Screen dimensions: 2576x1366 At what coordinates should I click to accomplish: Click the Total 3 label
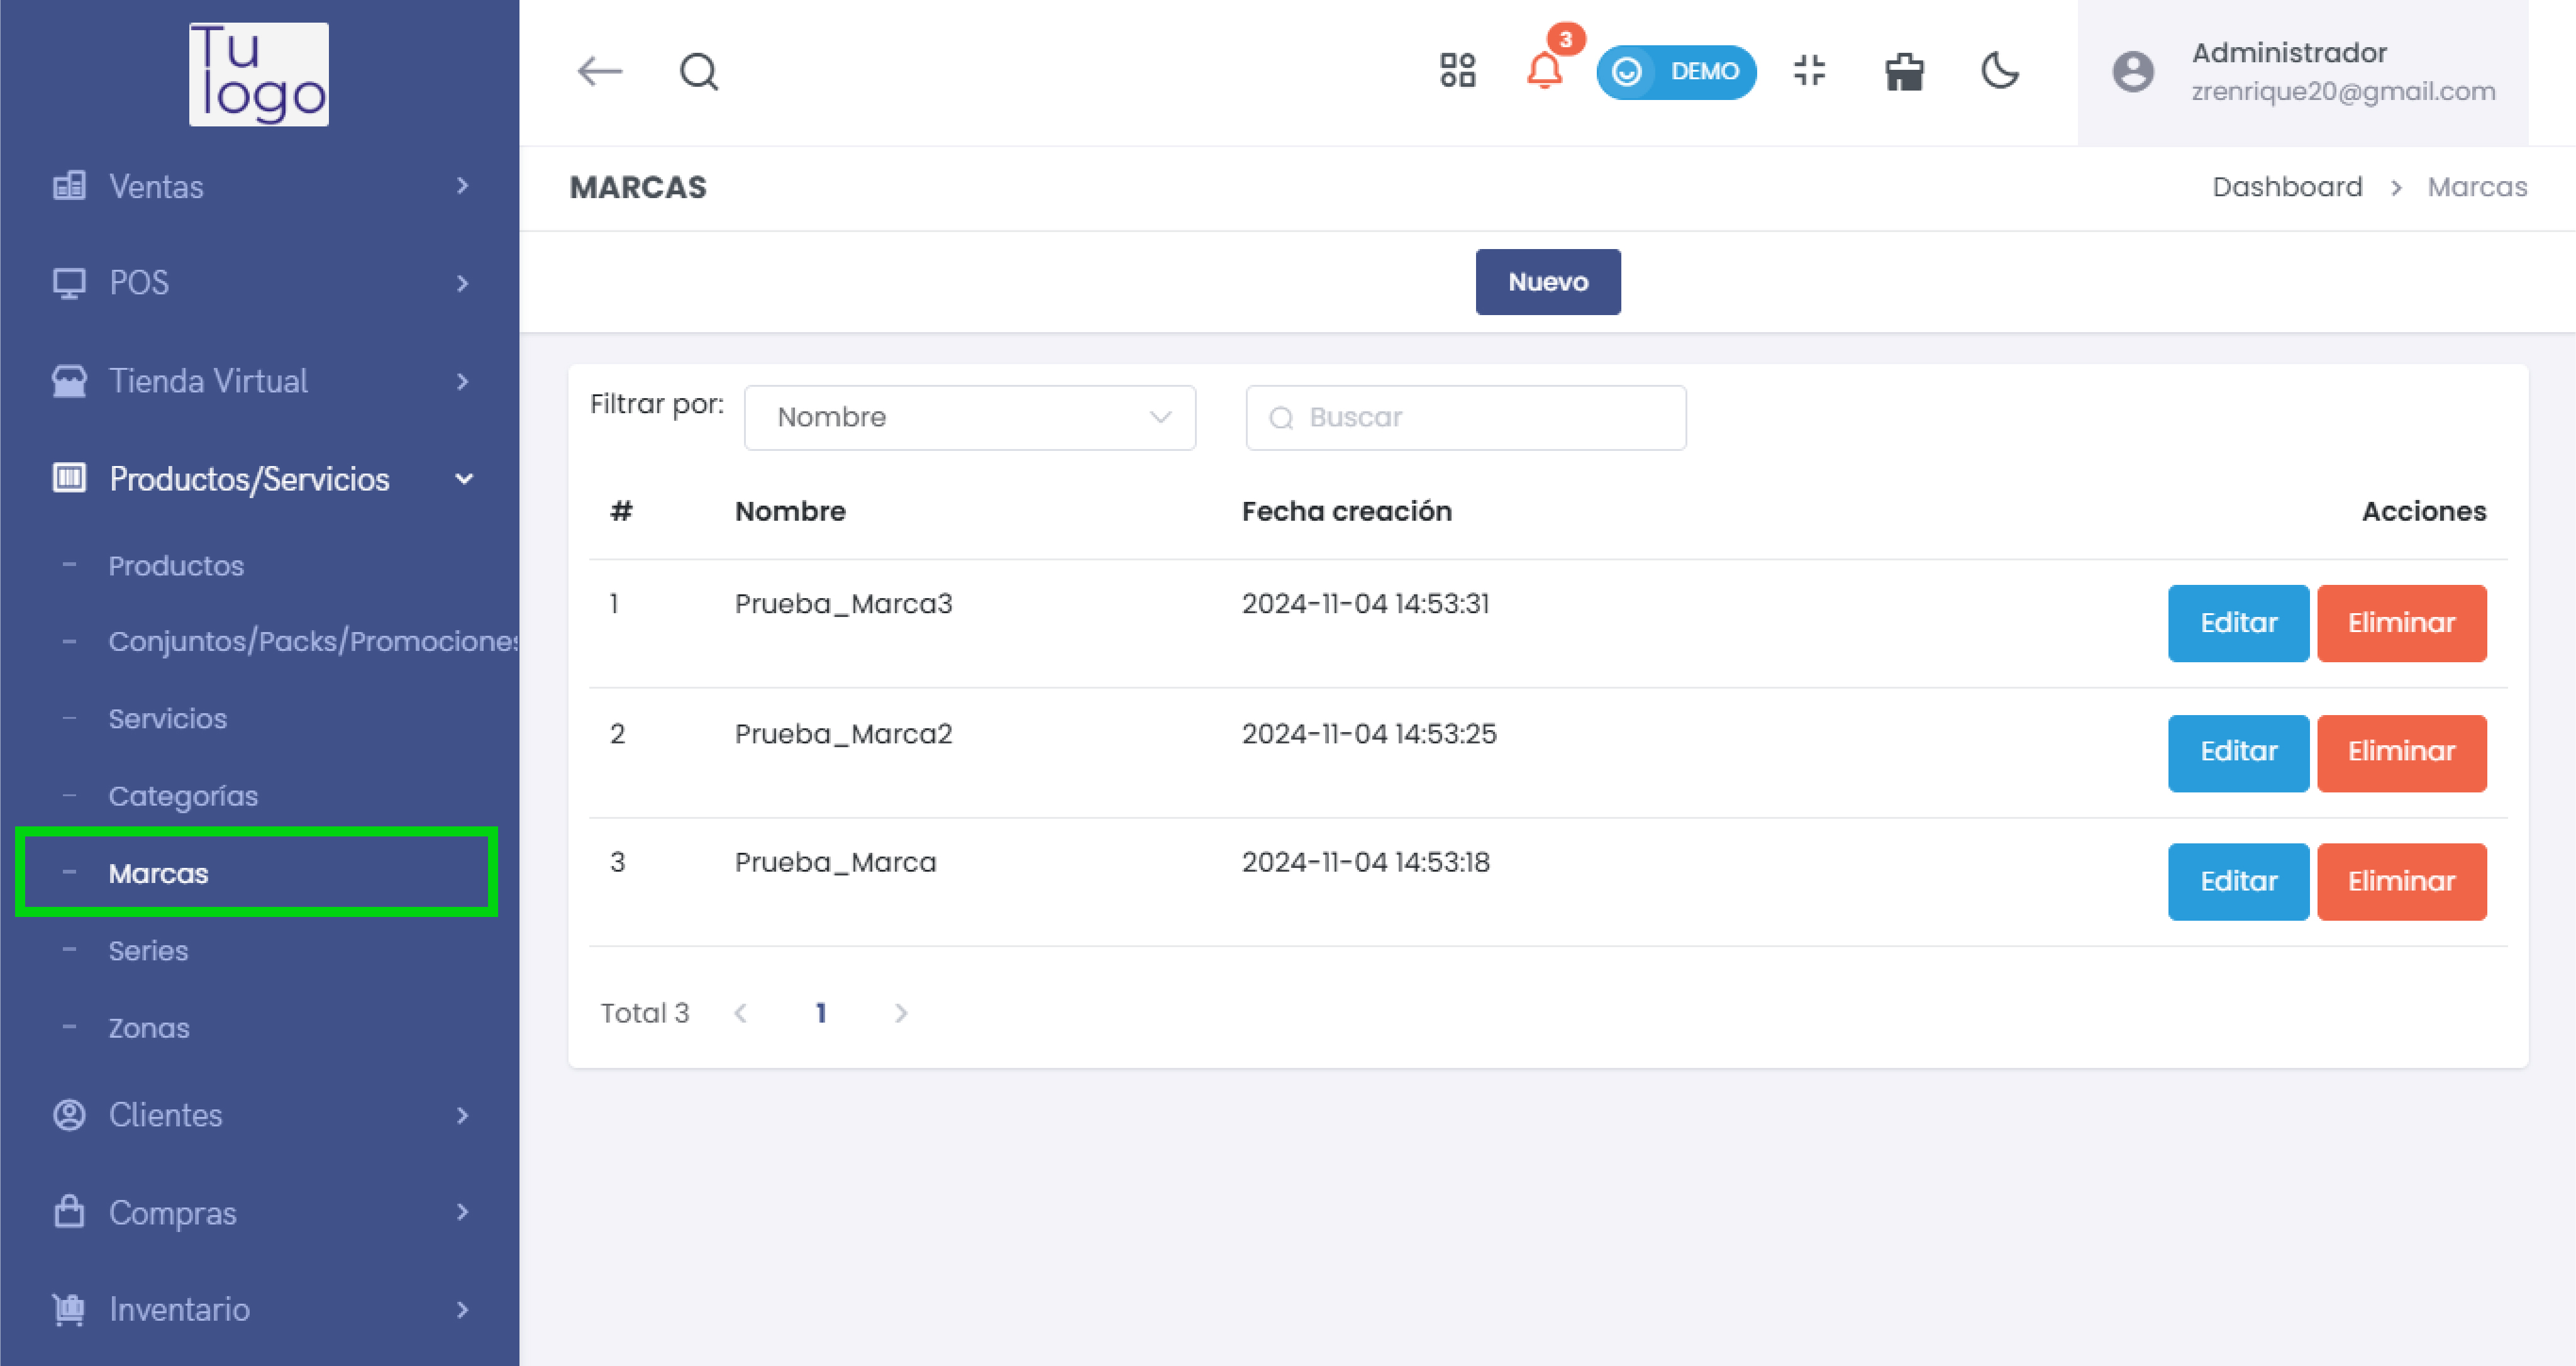coord(645,1013)
